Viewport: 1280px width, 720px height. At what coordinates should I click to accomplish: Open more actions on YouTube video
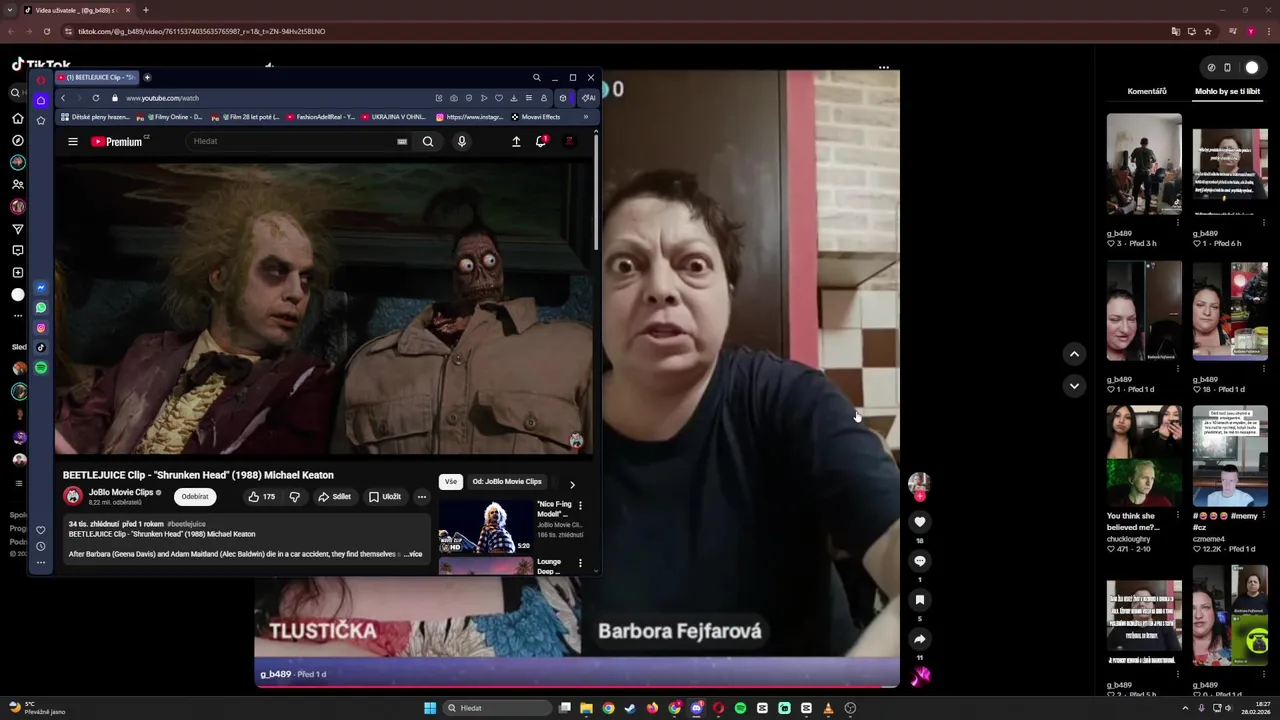coord(422,497)
